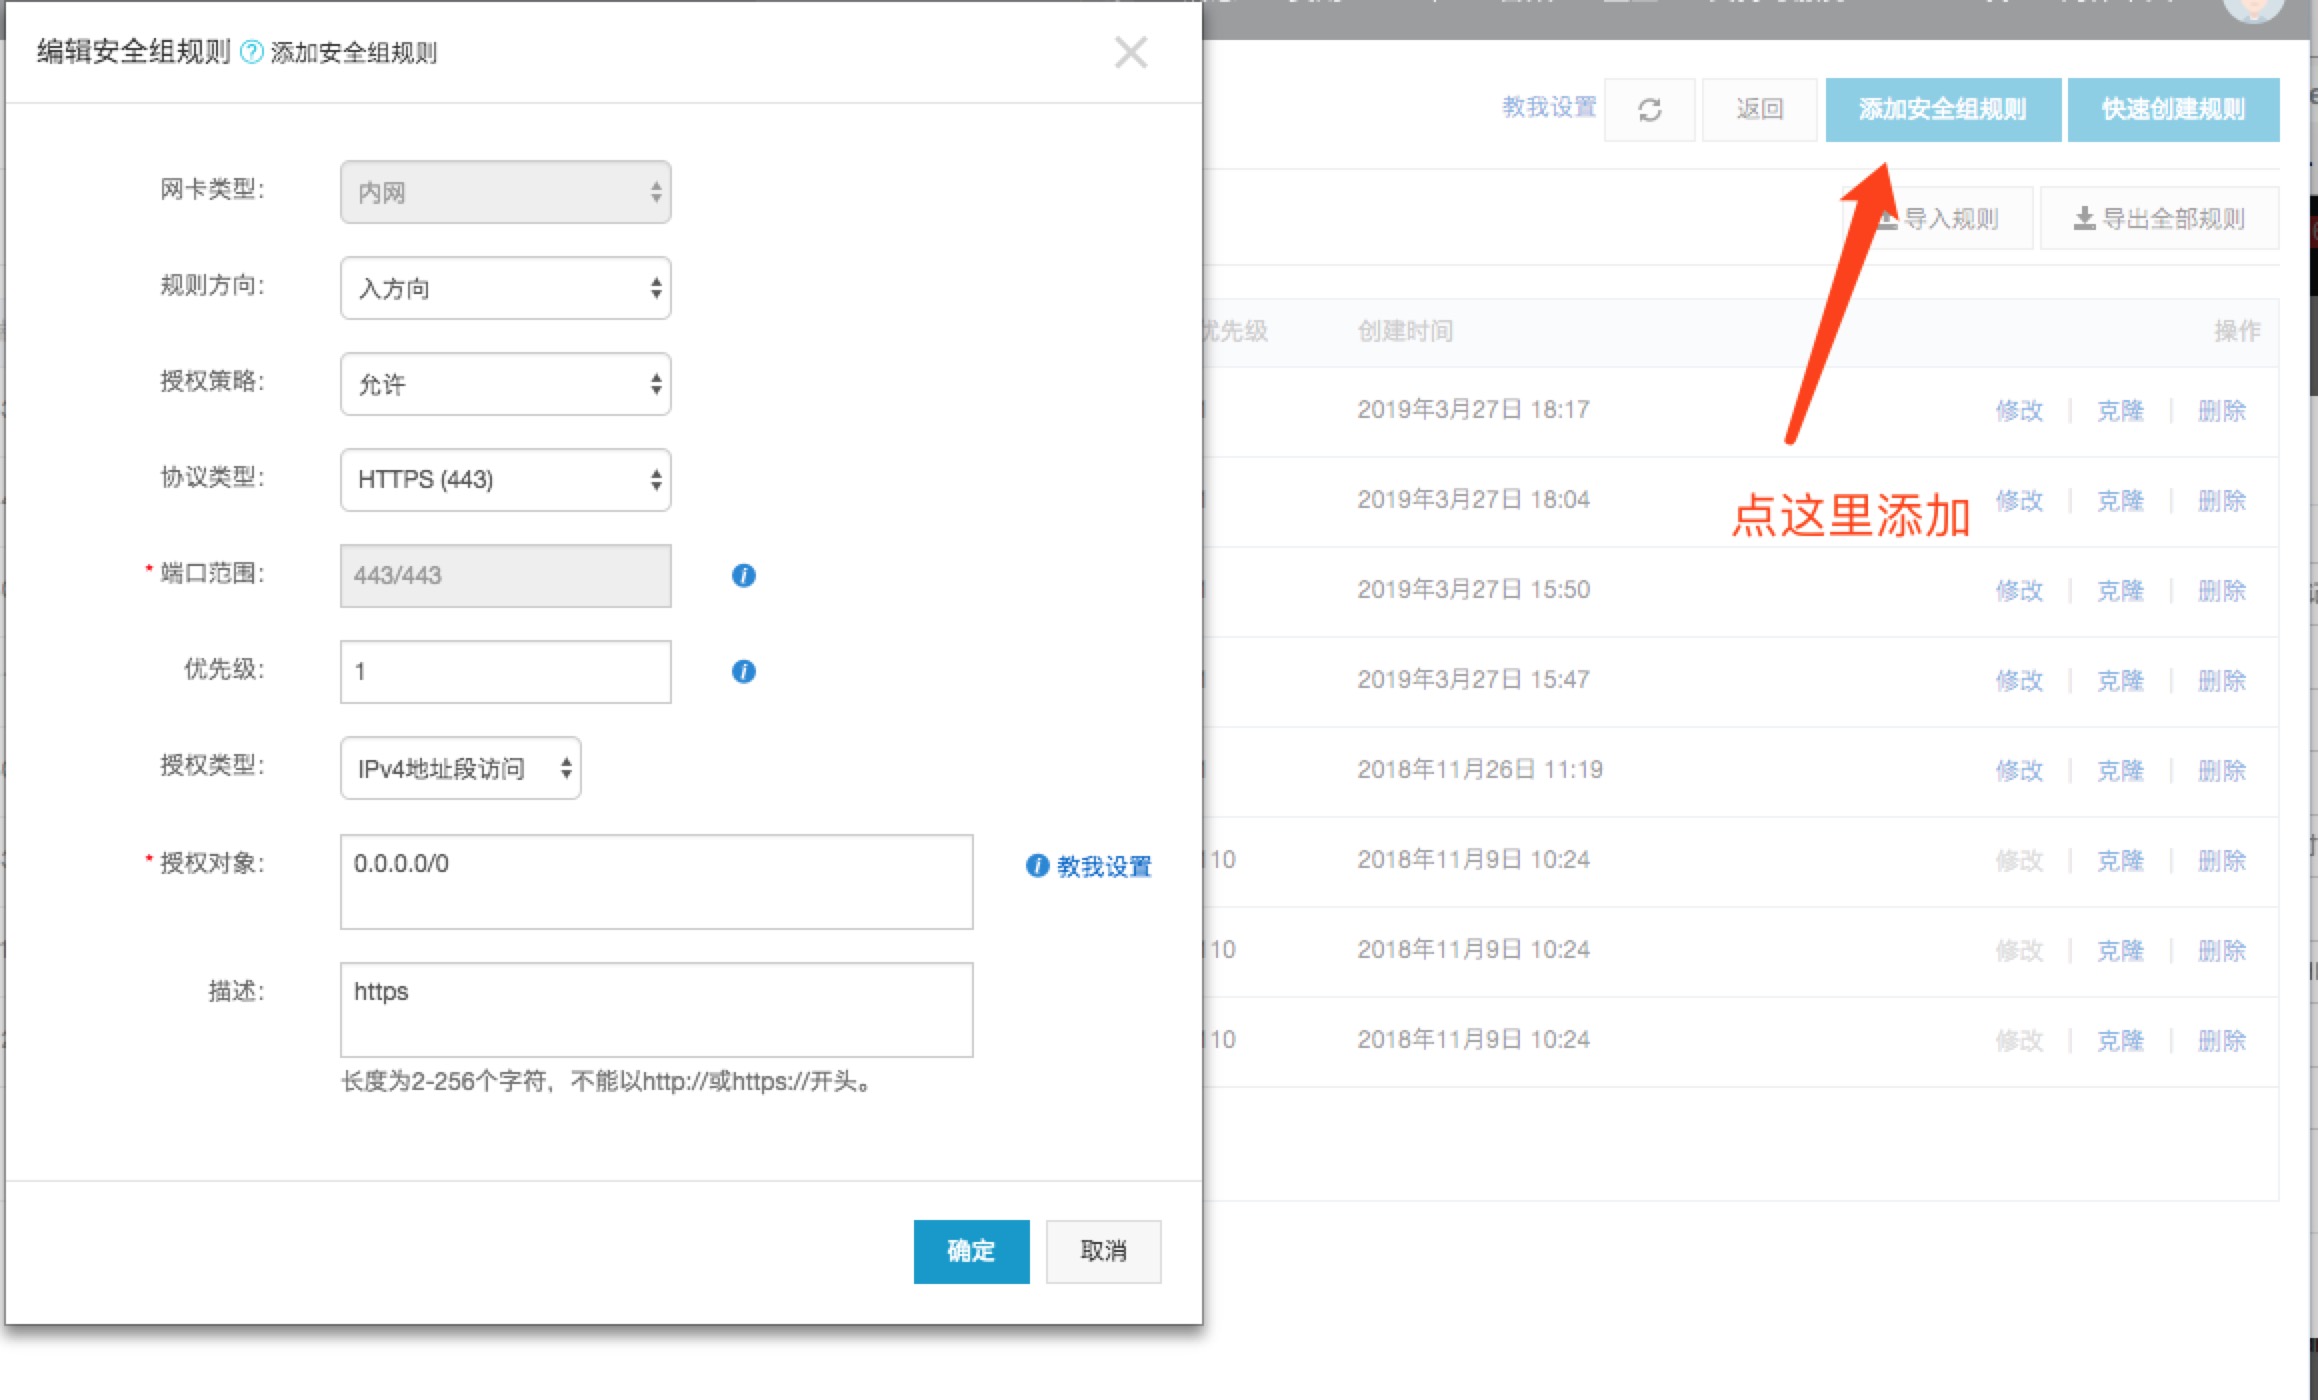This screenshot has height=1400, width=2318.
Task: Click the 导出全部规则 button
Action: [2160, 218]
